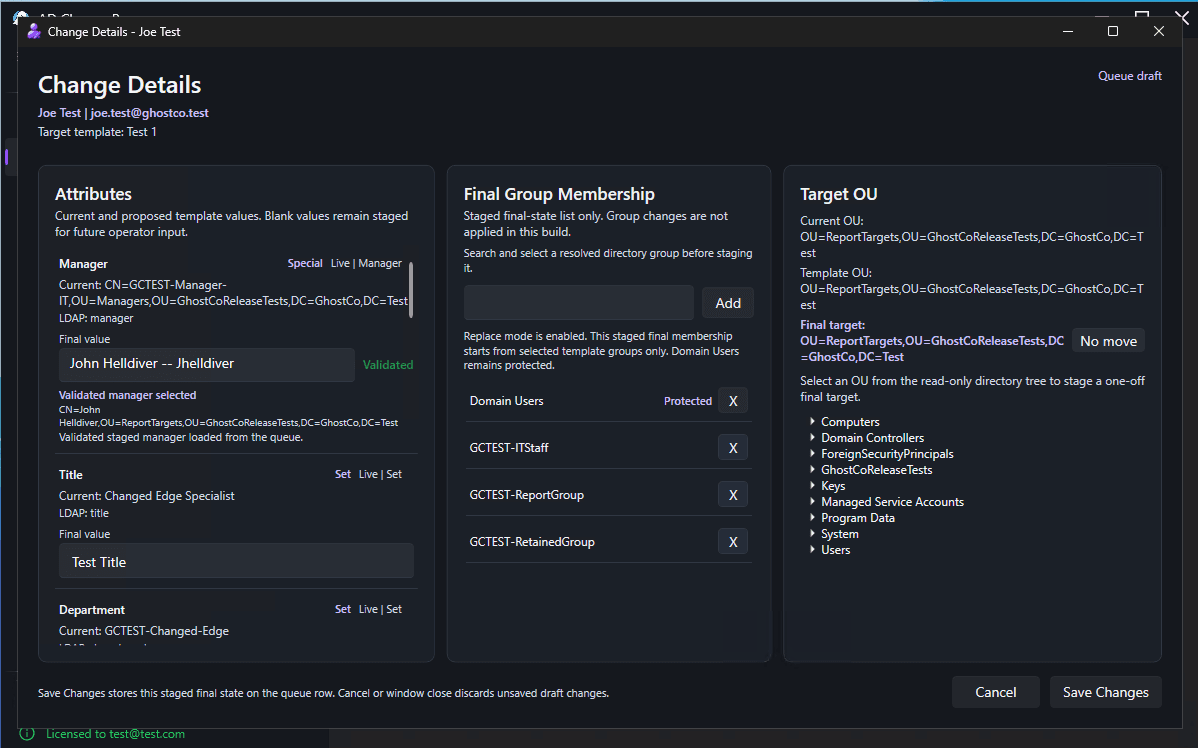
Task: Click the Attributes panel scrollbar
Action: [411, 290]
